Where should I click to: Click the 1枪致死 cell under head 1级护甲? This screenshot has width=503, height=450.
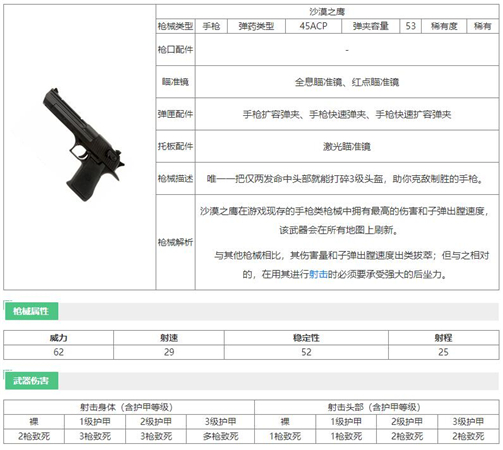tap(346, 436)
